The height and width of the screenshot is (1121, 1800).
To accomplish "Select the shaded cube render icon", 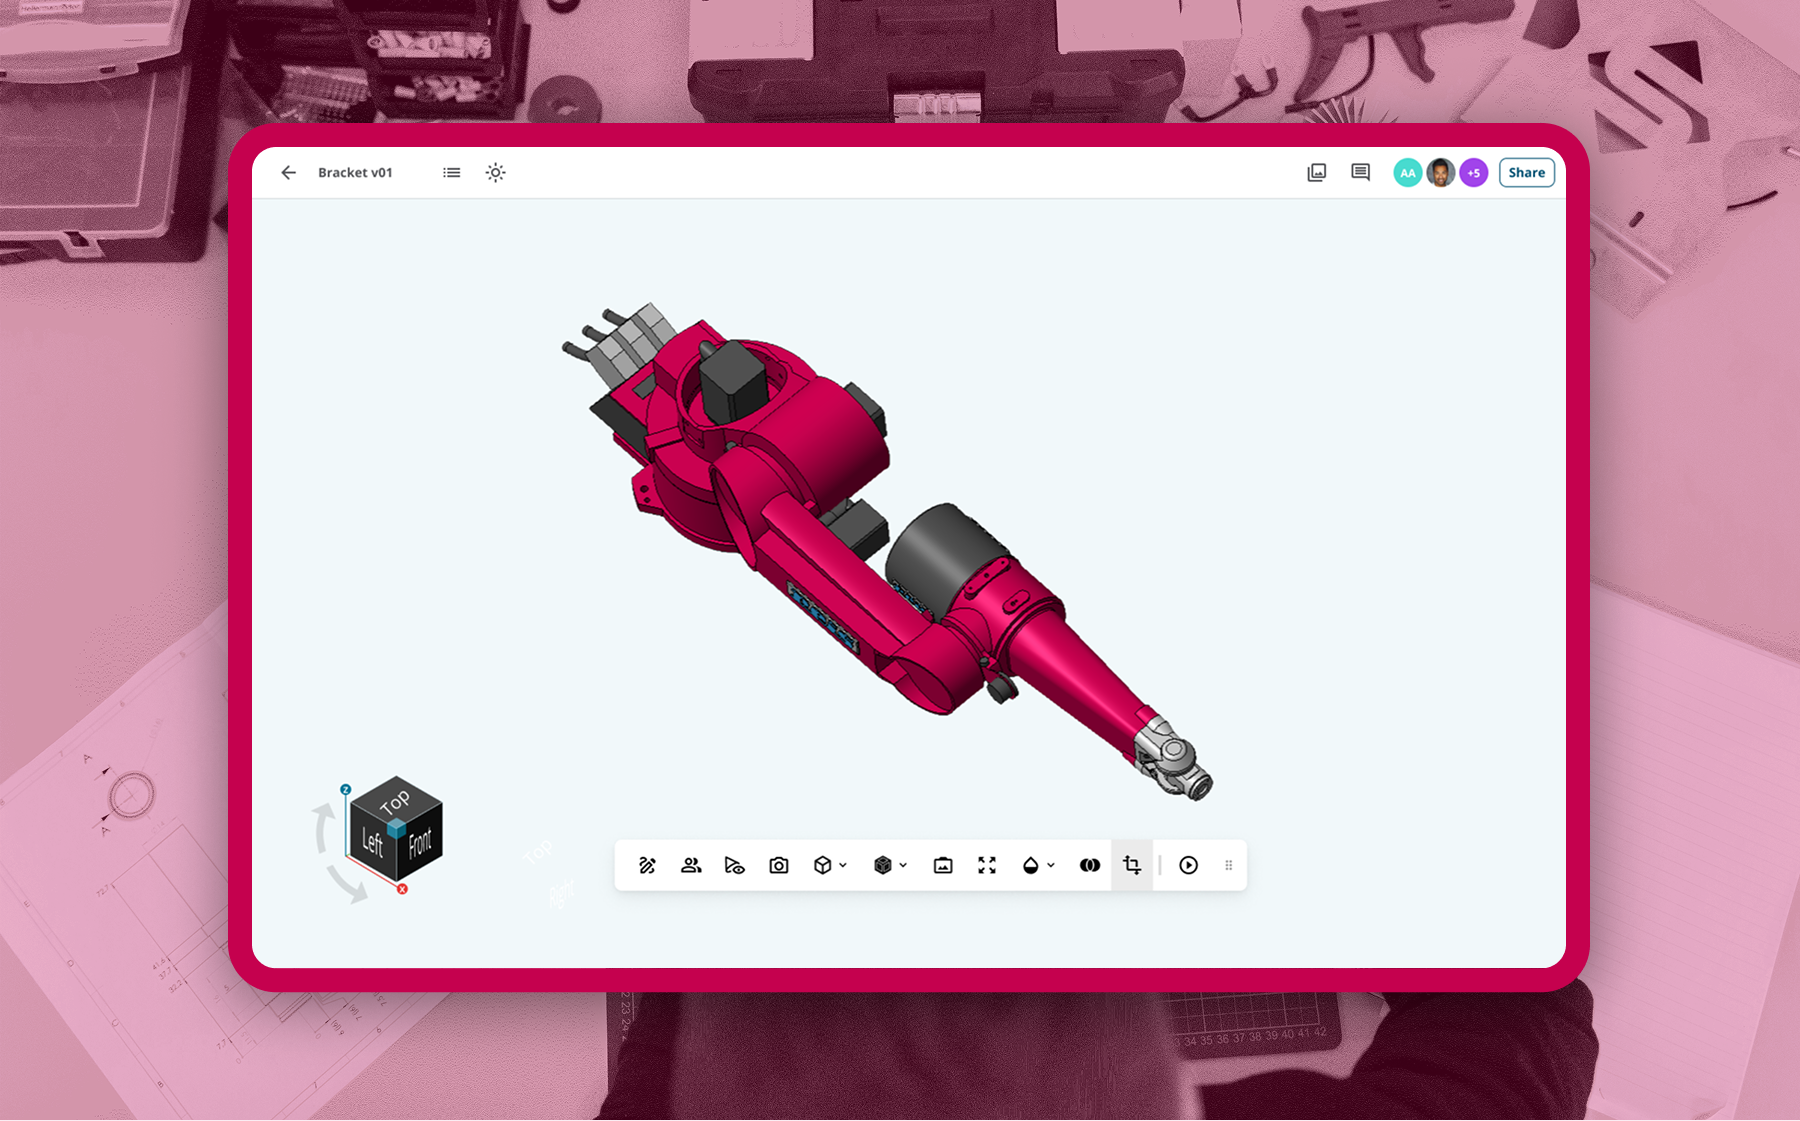I will click(883, 866).
